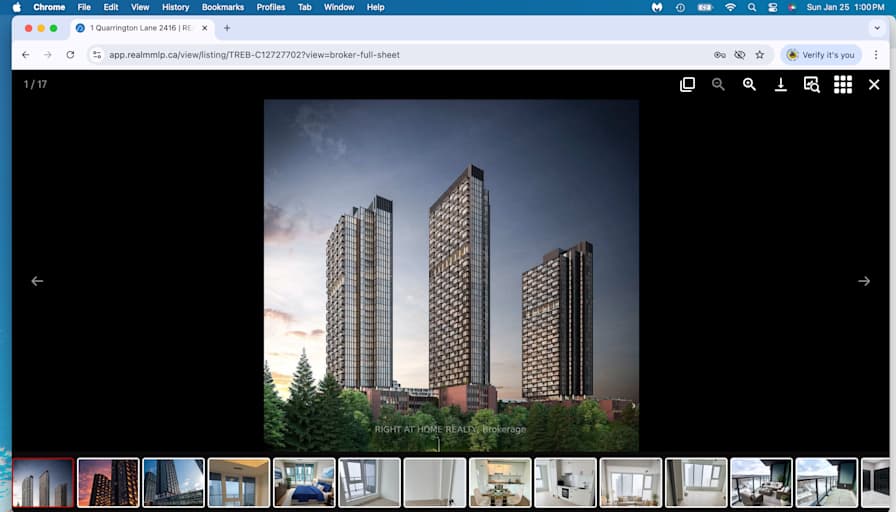Go to the next photo arrow
Screen dimensions: 896x512
(x=864, y=281)
